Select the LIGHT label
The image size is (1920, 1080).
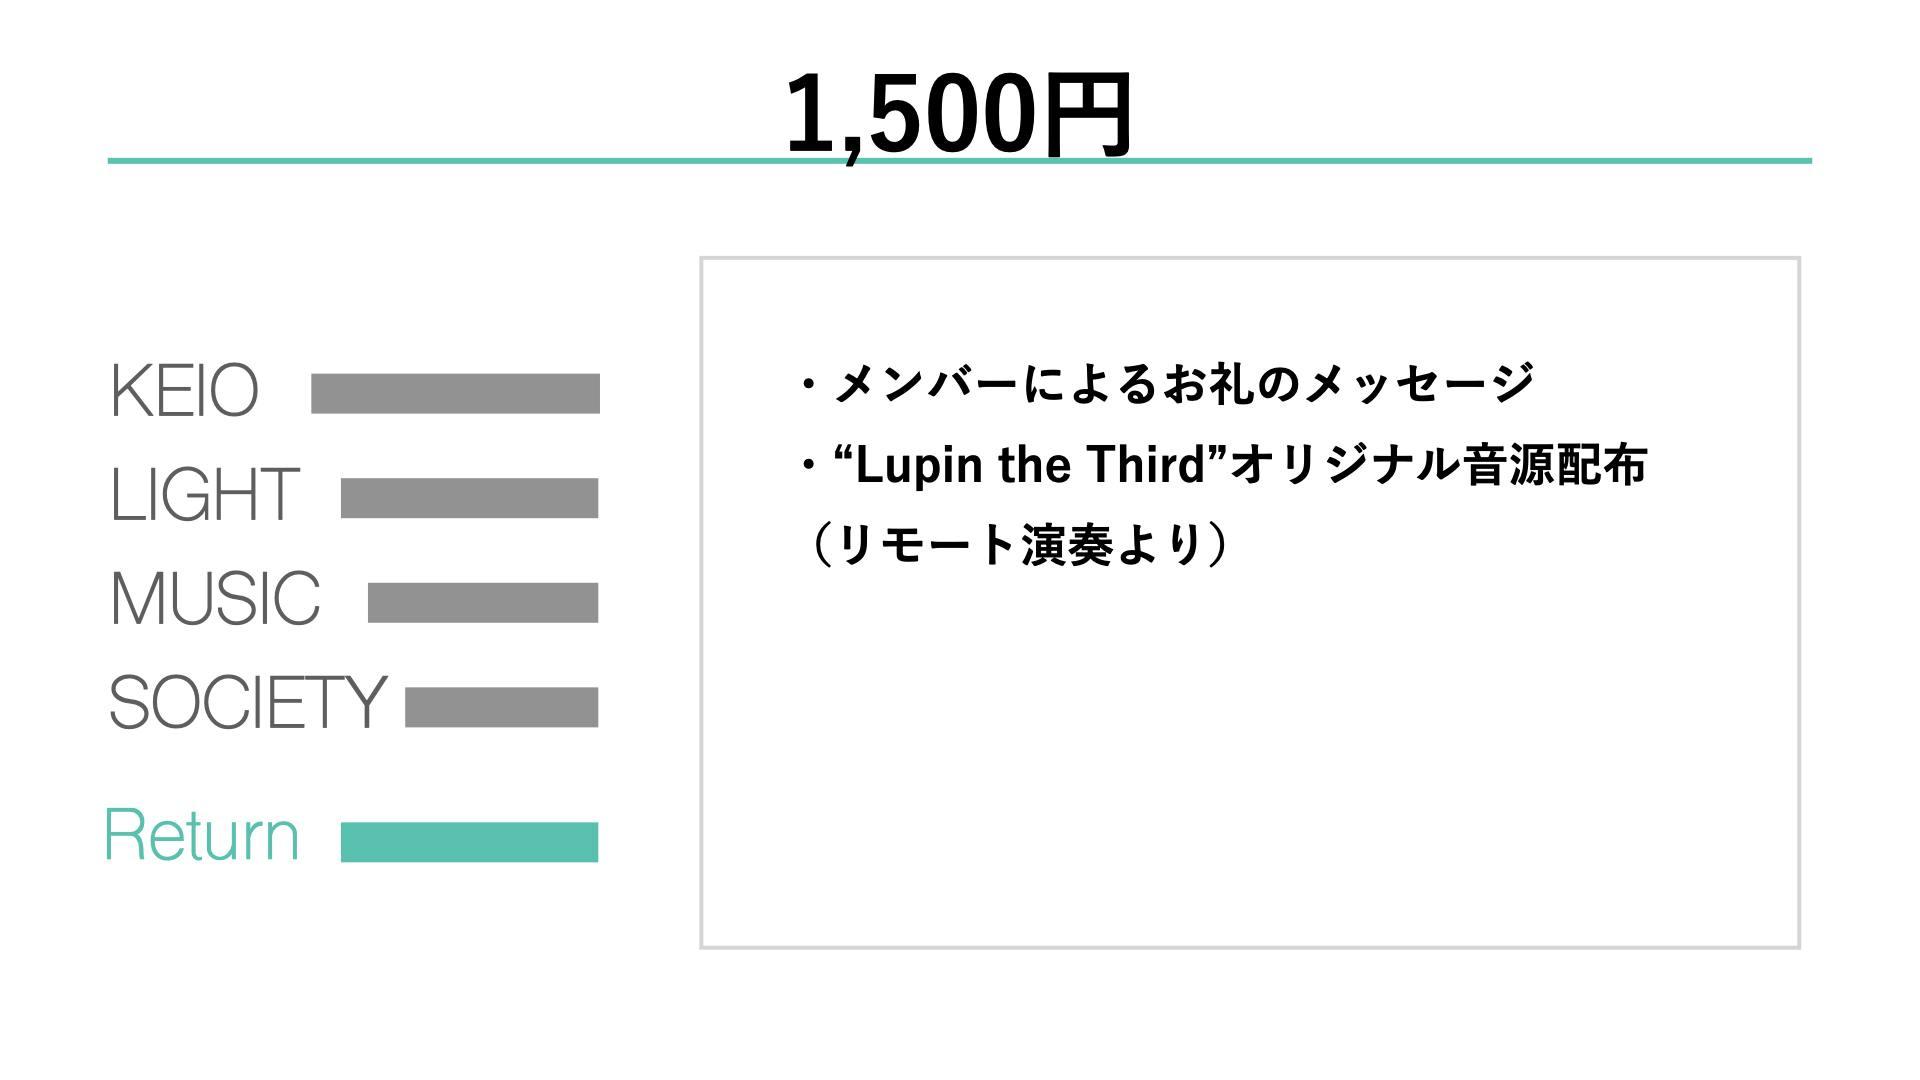tap(204, 495)
